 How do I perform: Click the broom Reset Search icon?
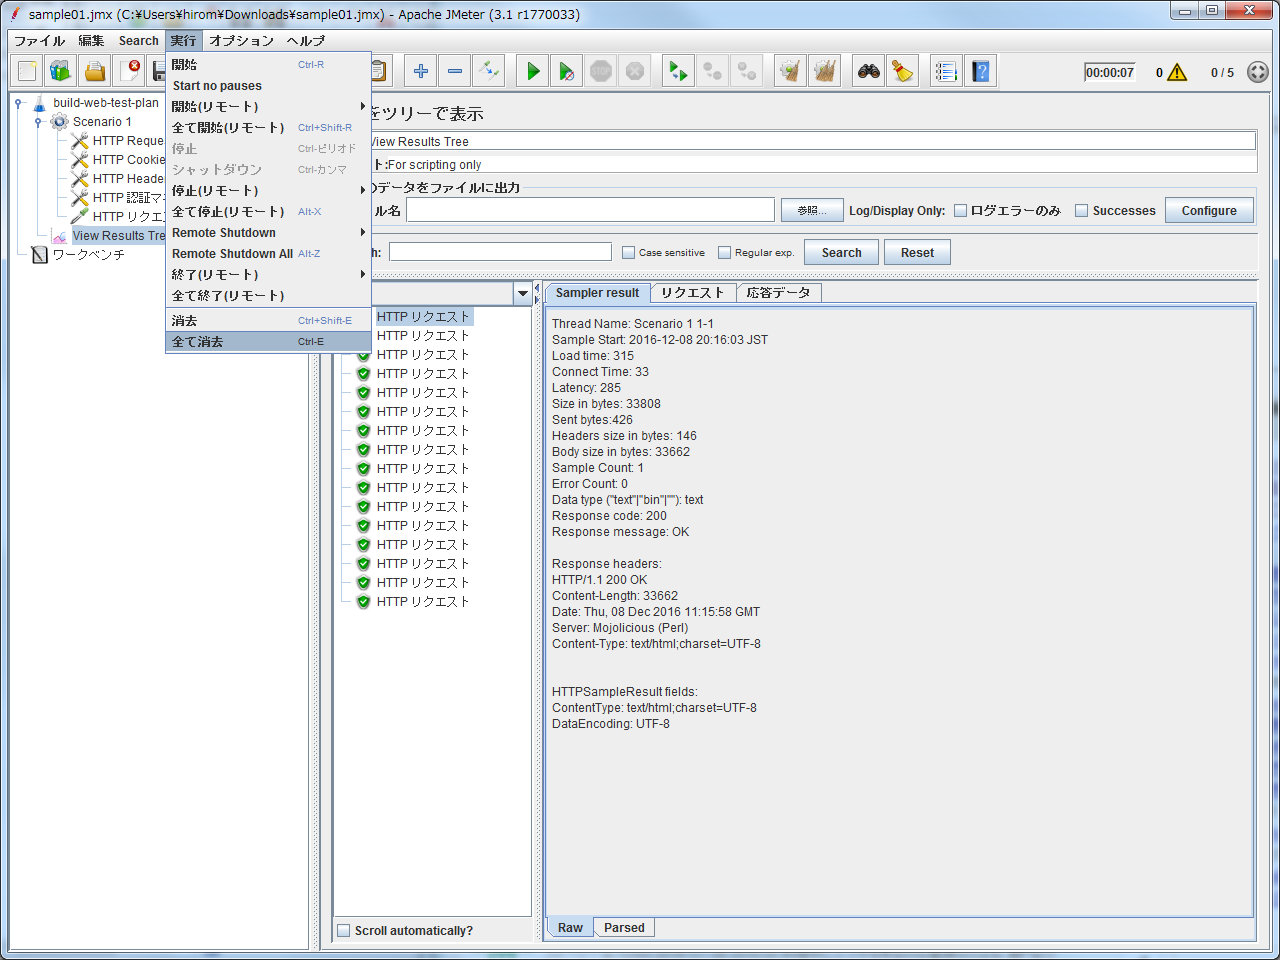tap(903, 71)
